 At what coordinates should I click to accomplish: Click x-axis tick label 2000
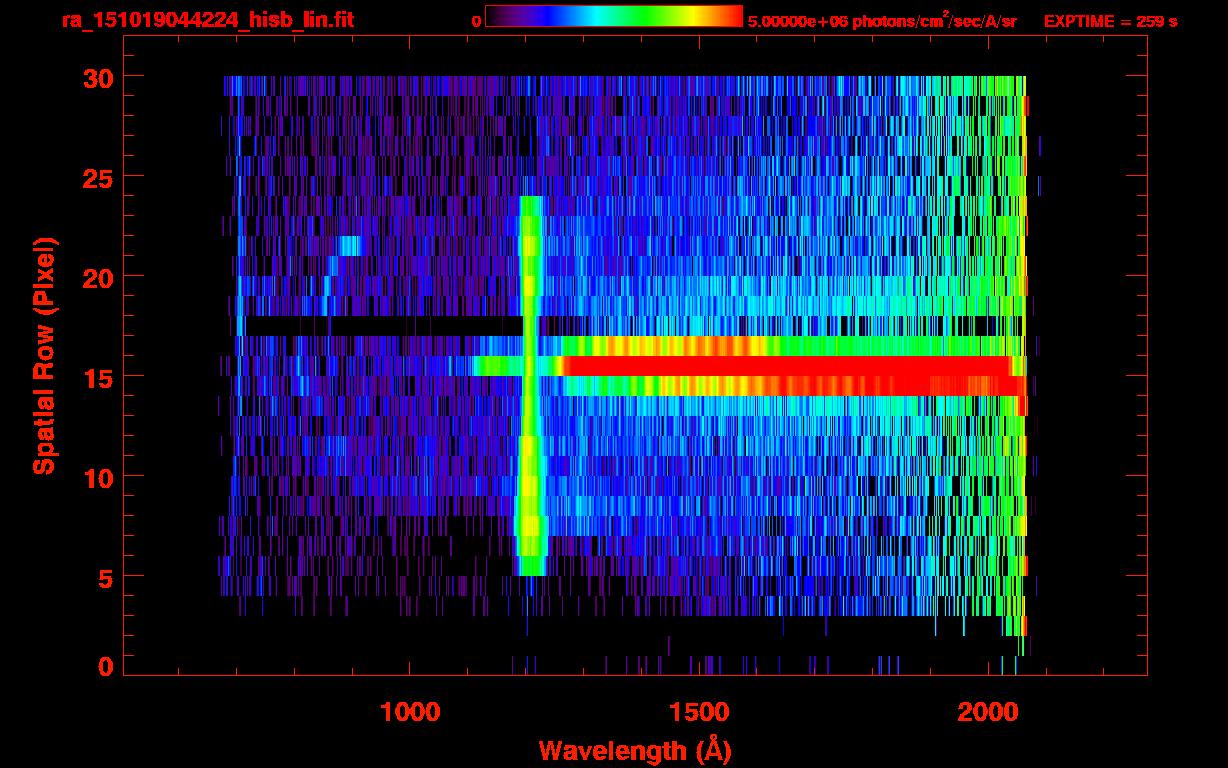click(x=988, y=712)
